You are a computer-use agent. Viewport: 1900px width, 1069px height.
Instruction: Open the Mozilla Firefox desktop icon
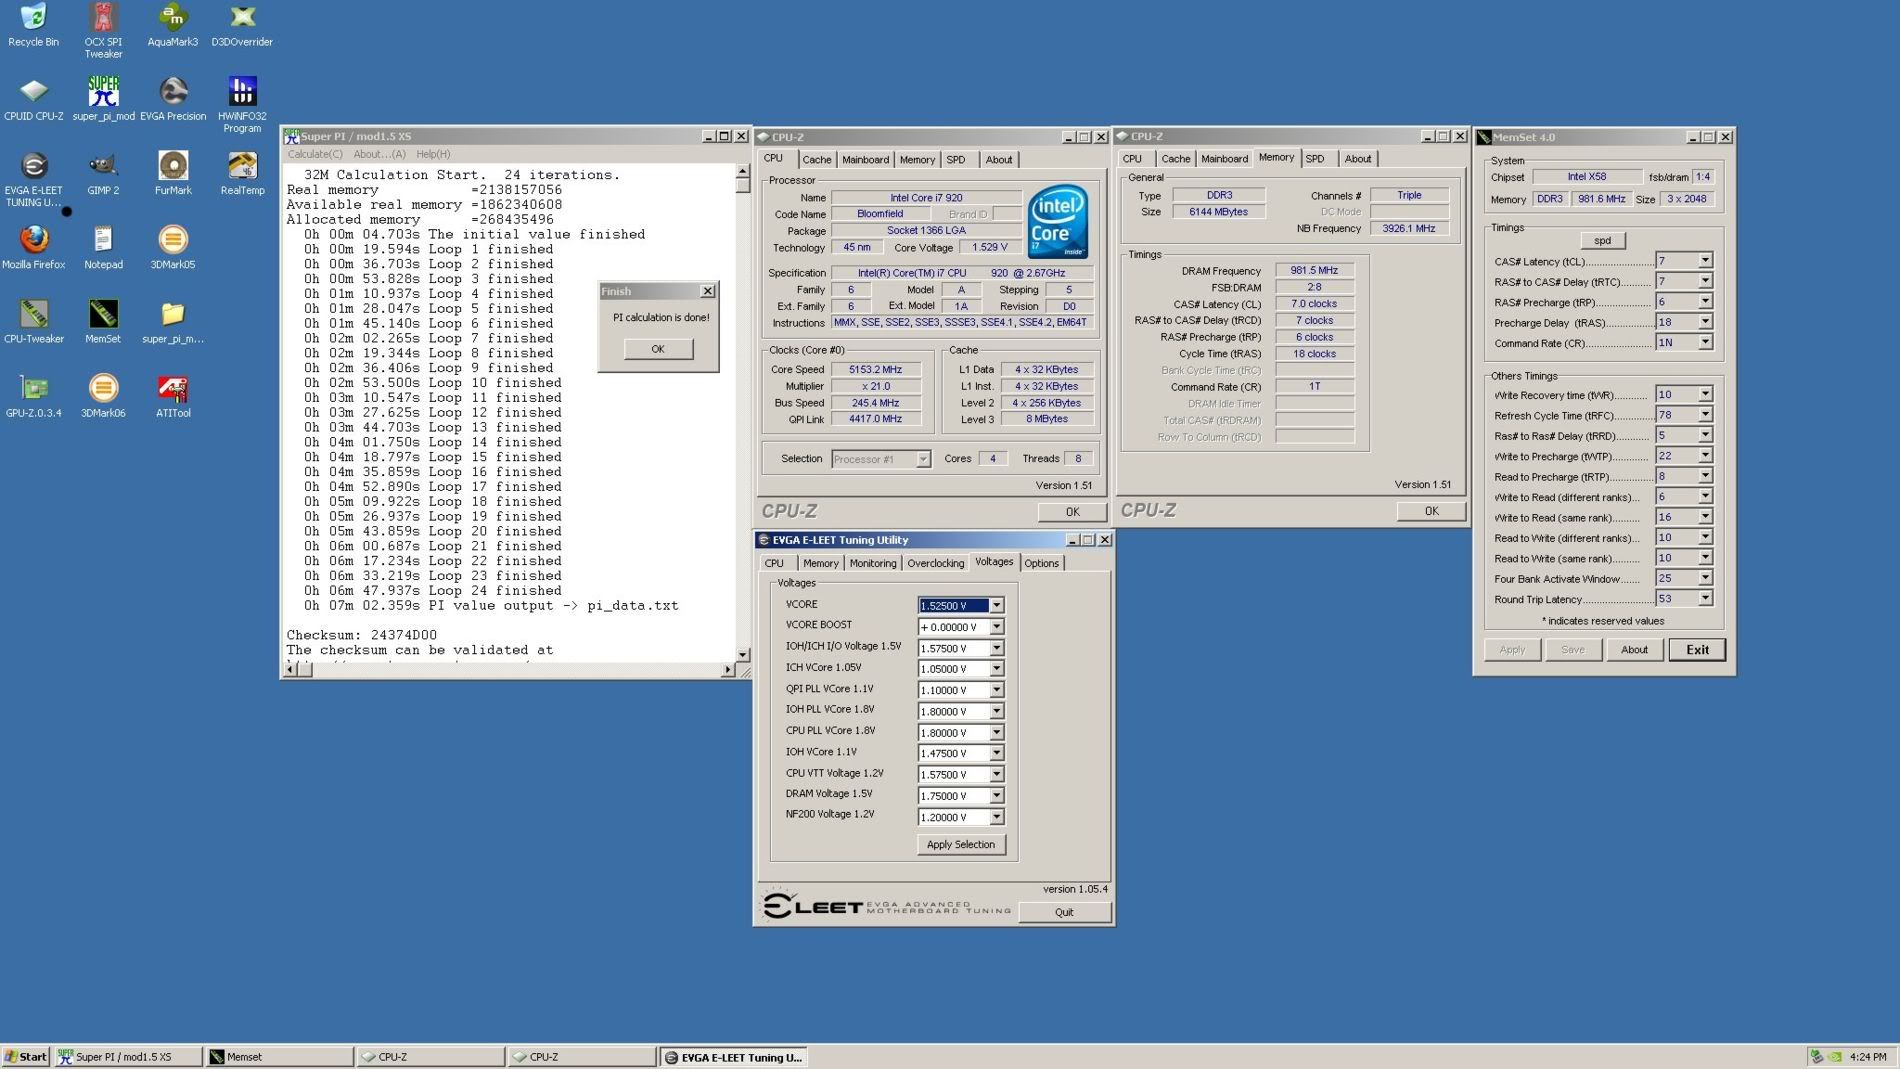(x=33, y=242)
